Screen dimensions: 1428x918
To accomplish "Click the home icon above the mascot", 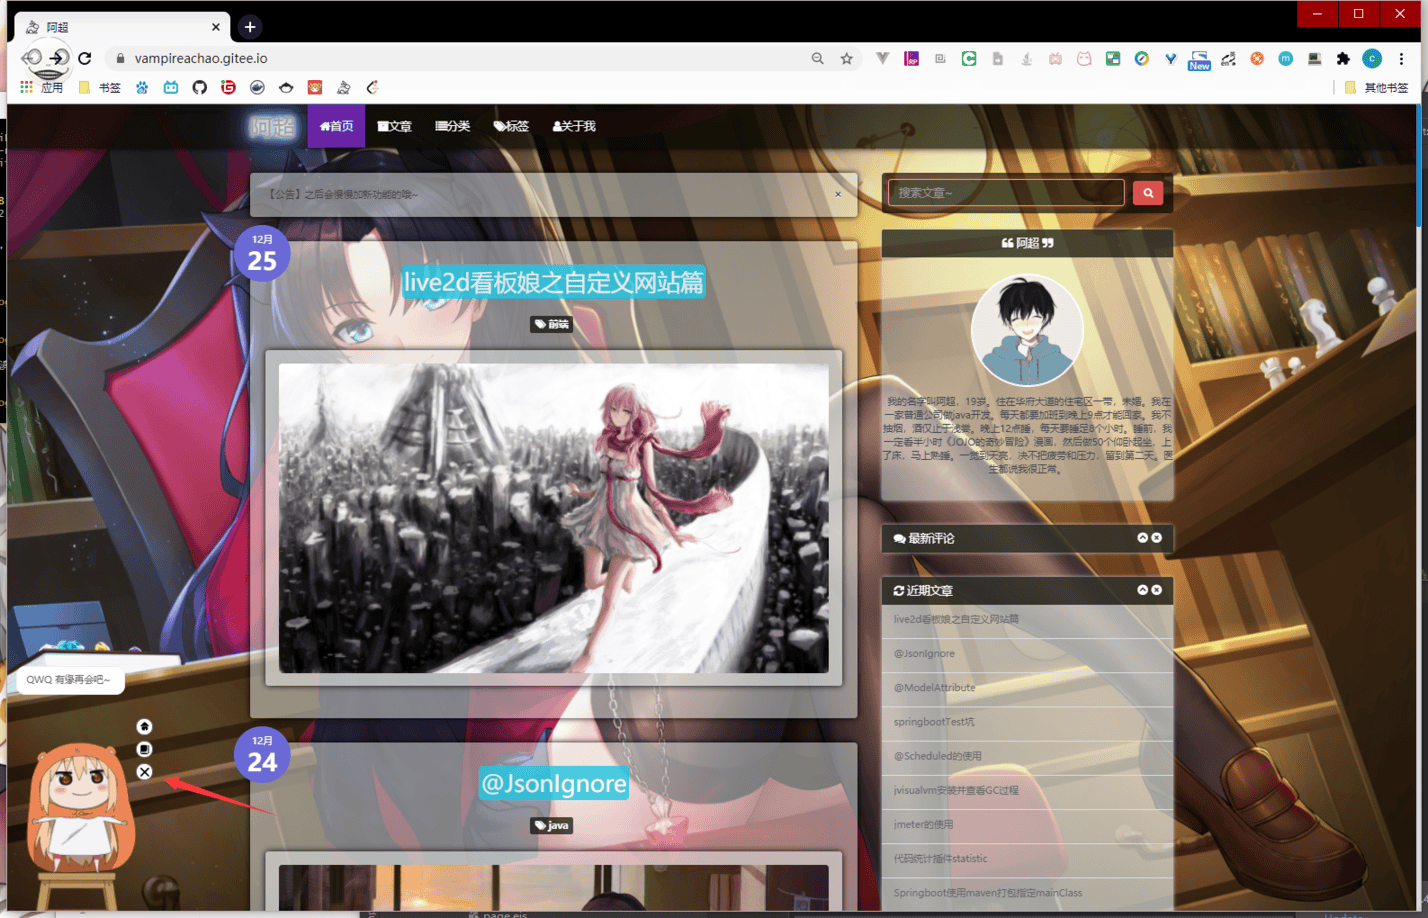I will coord(145,726).
